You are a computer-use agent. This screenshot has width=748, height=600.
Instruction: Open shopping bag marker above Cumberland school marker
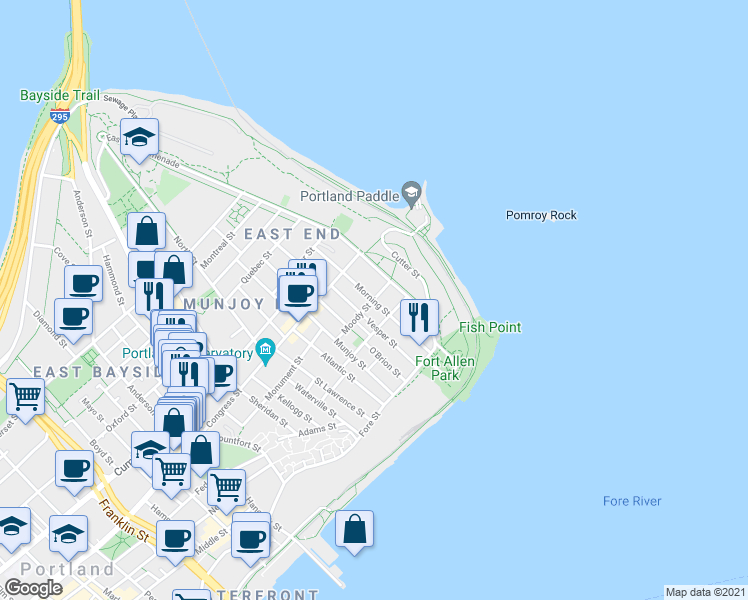pyautogui.click(x=174, y=422)
